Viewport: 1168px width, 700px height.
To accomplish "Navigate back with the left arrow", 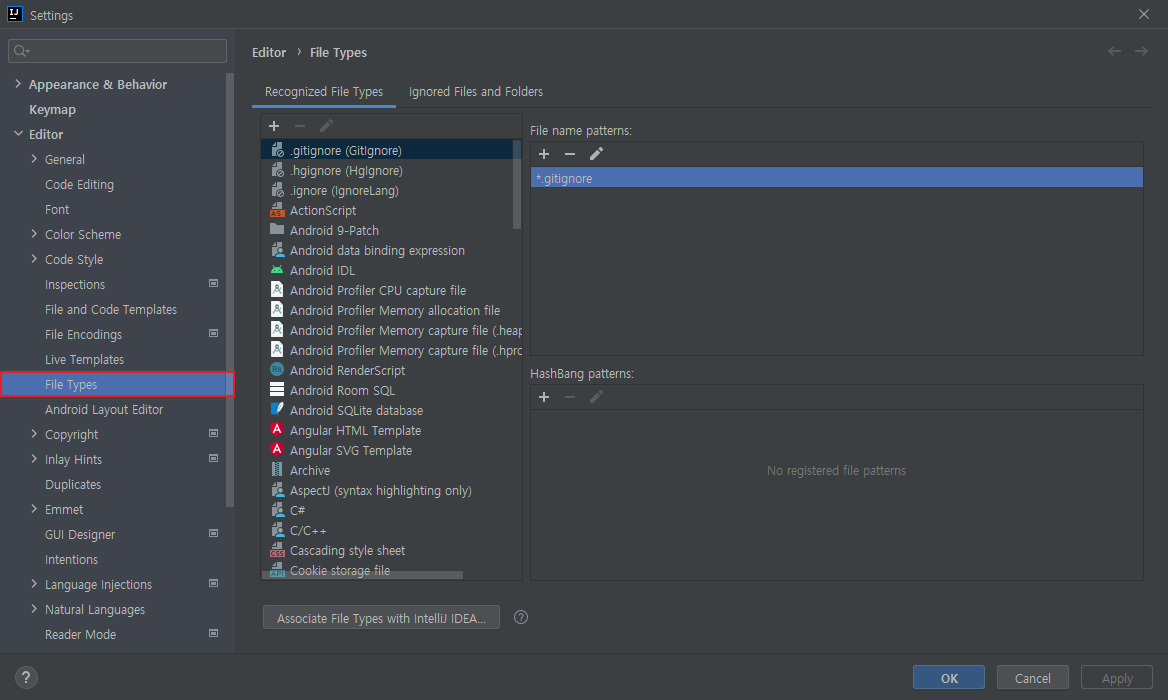I will (1114, 51).
